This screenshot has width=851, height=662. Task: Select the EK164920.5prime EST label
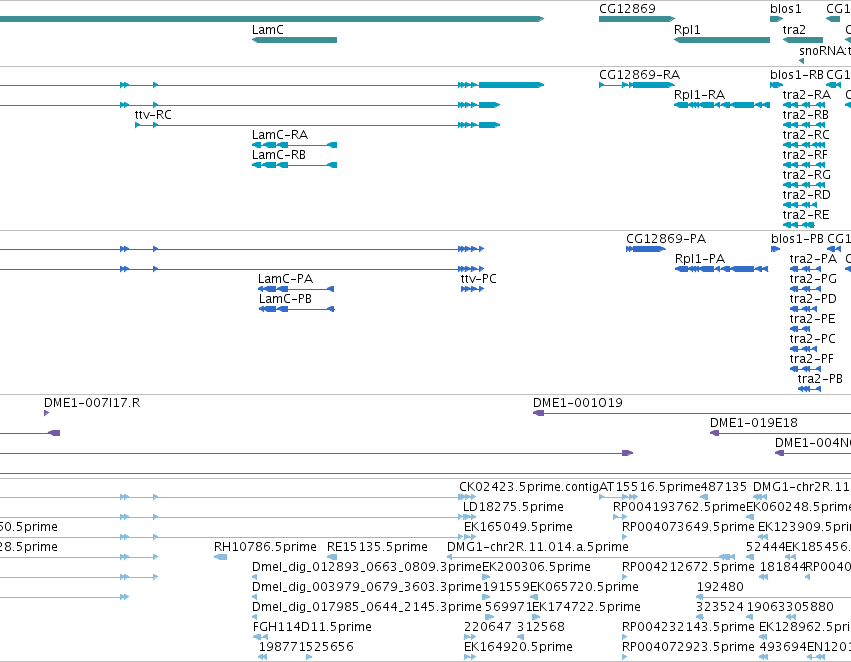point(518,647)
